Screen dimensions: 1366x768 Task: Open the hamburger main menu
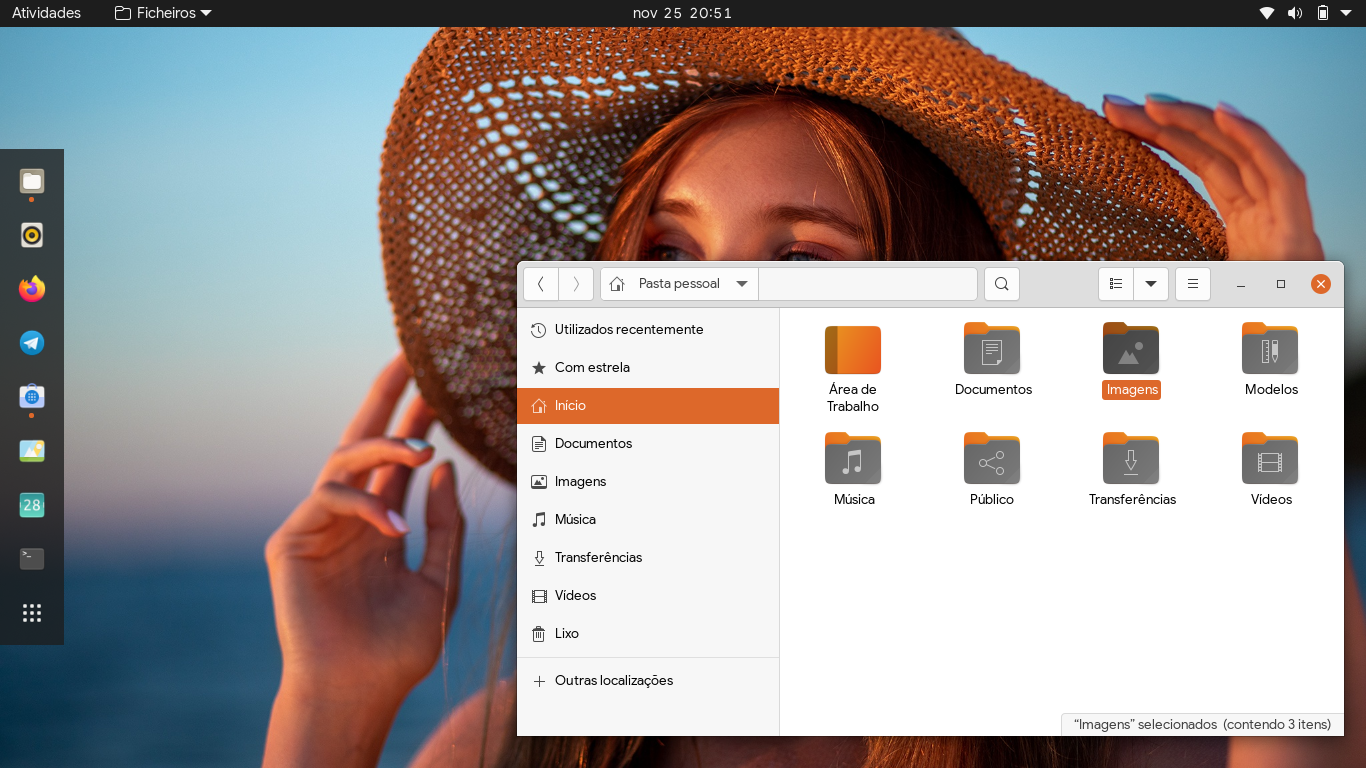click(1192, 284)
